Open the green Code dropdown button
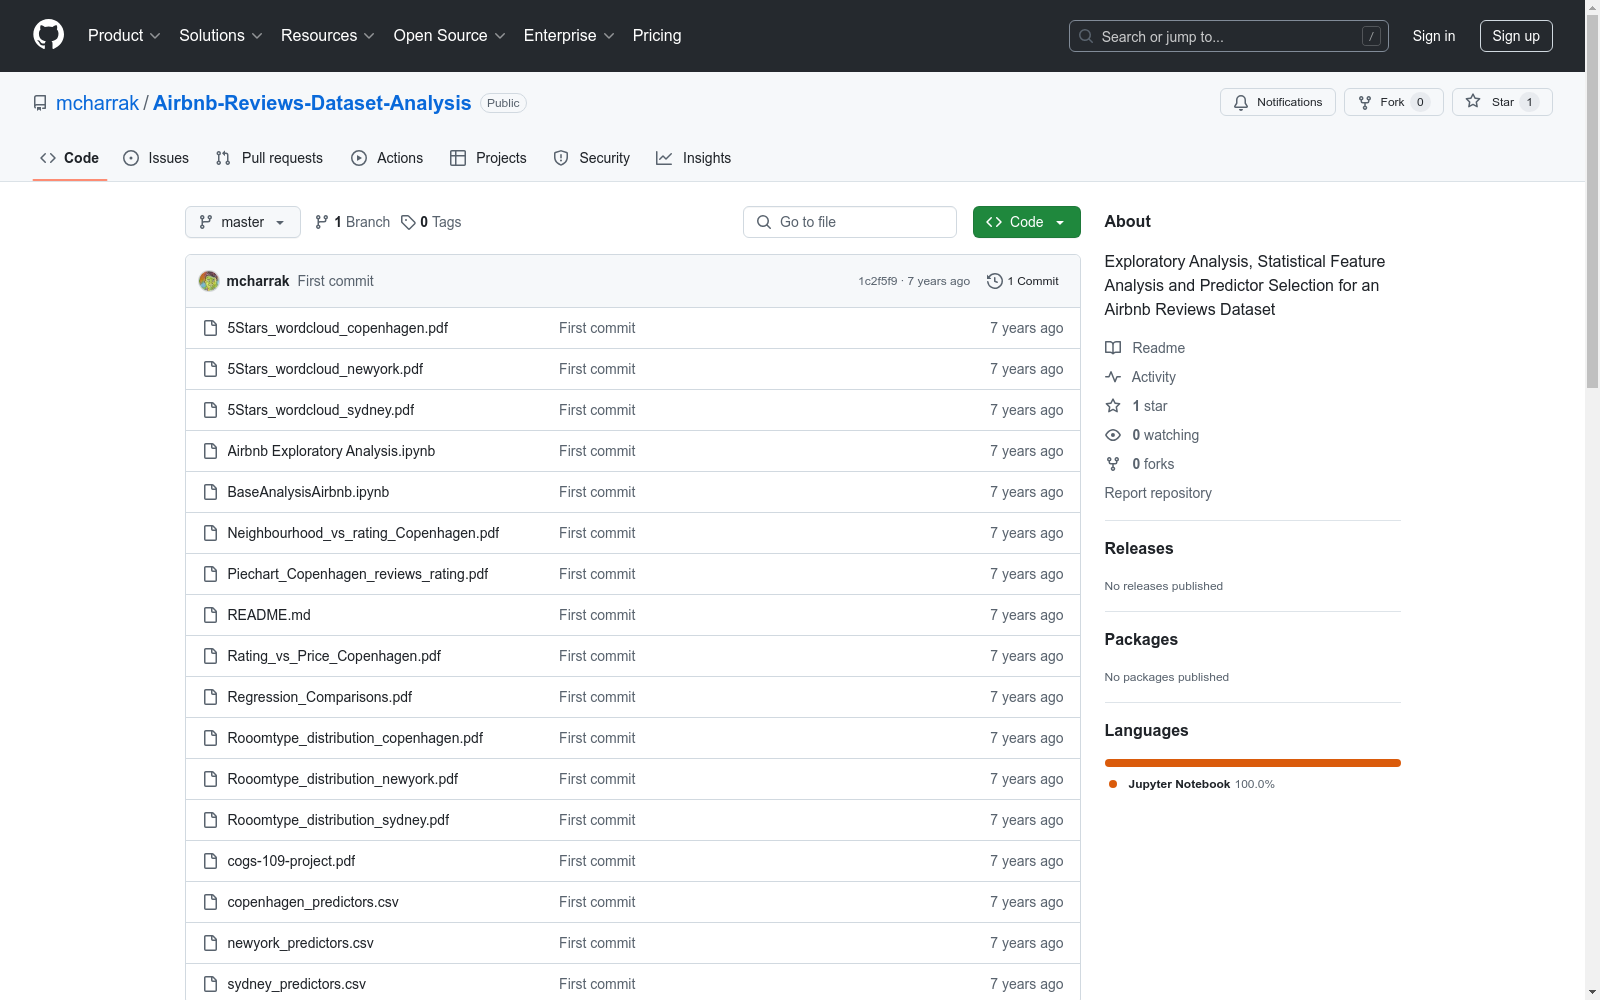This screenshot has width=1600, height=1000. point(1026,222)
